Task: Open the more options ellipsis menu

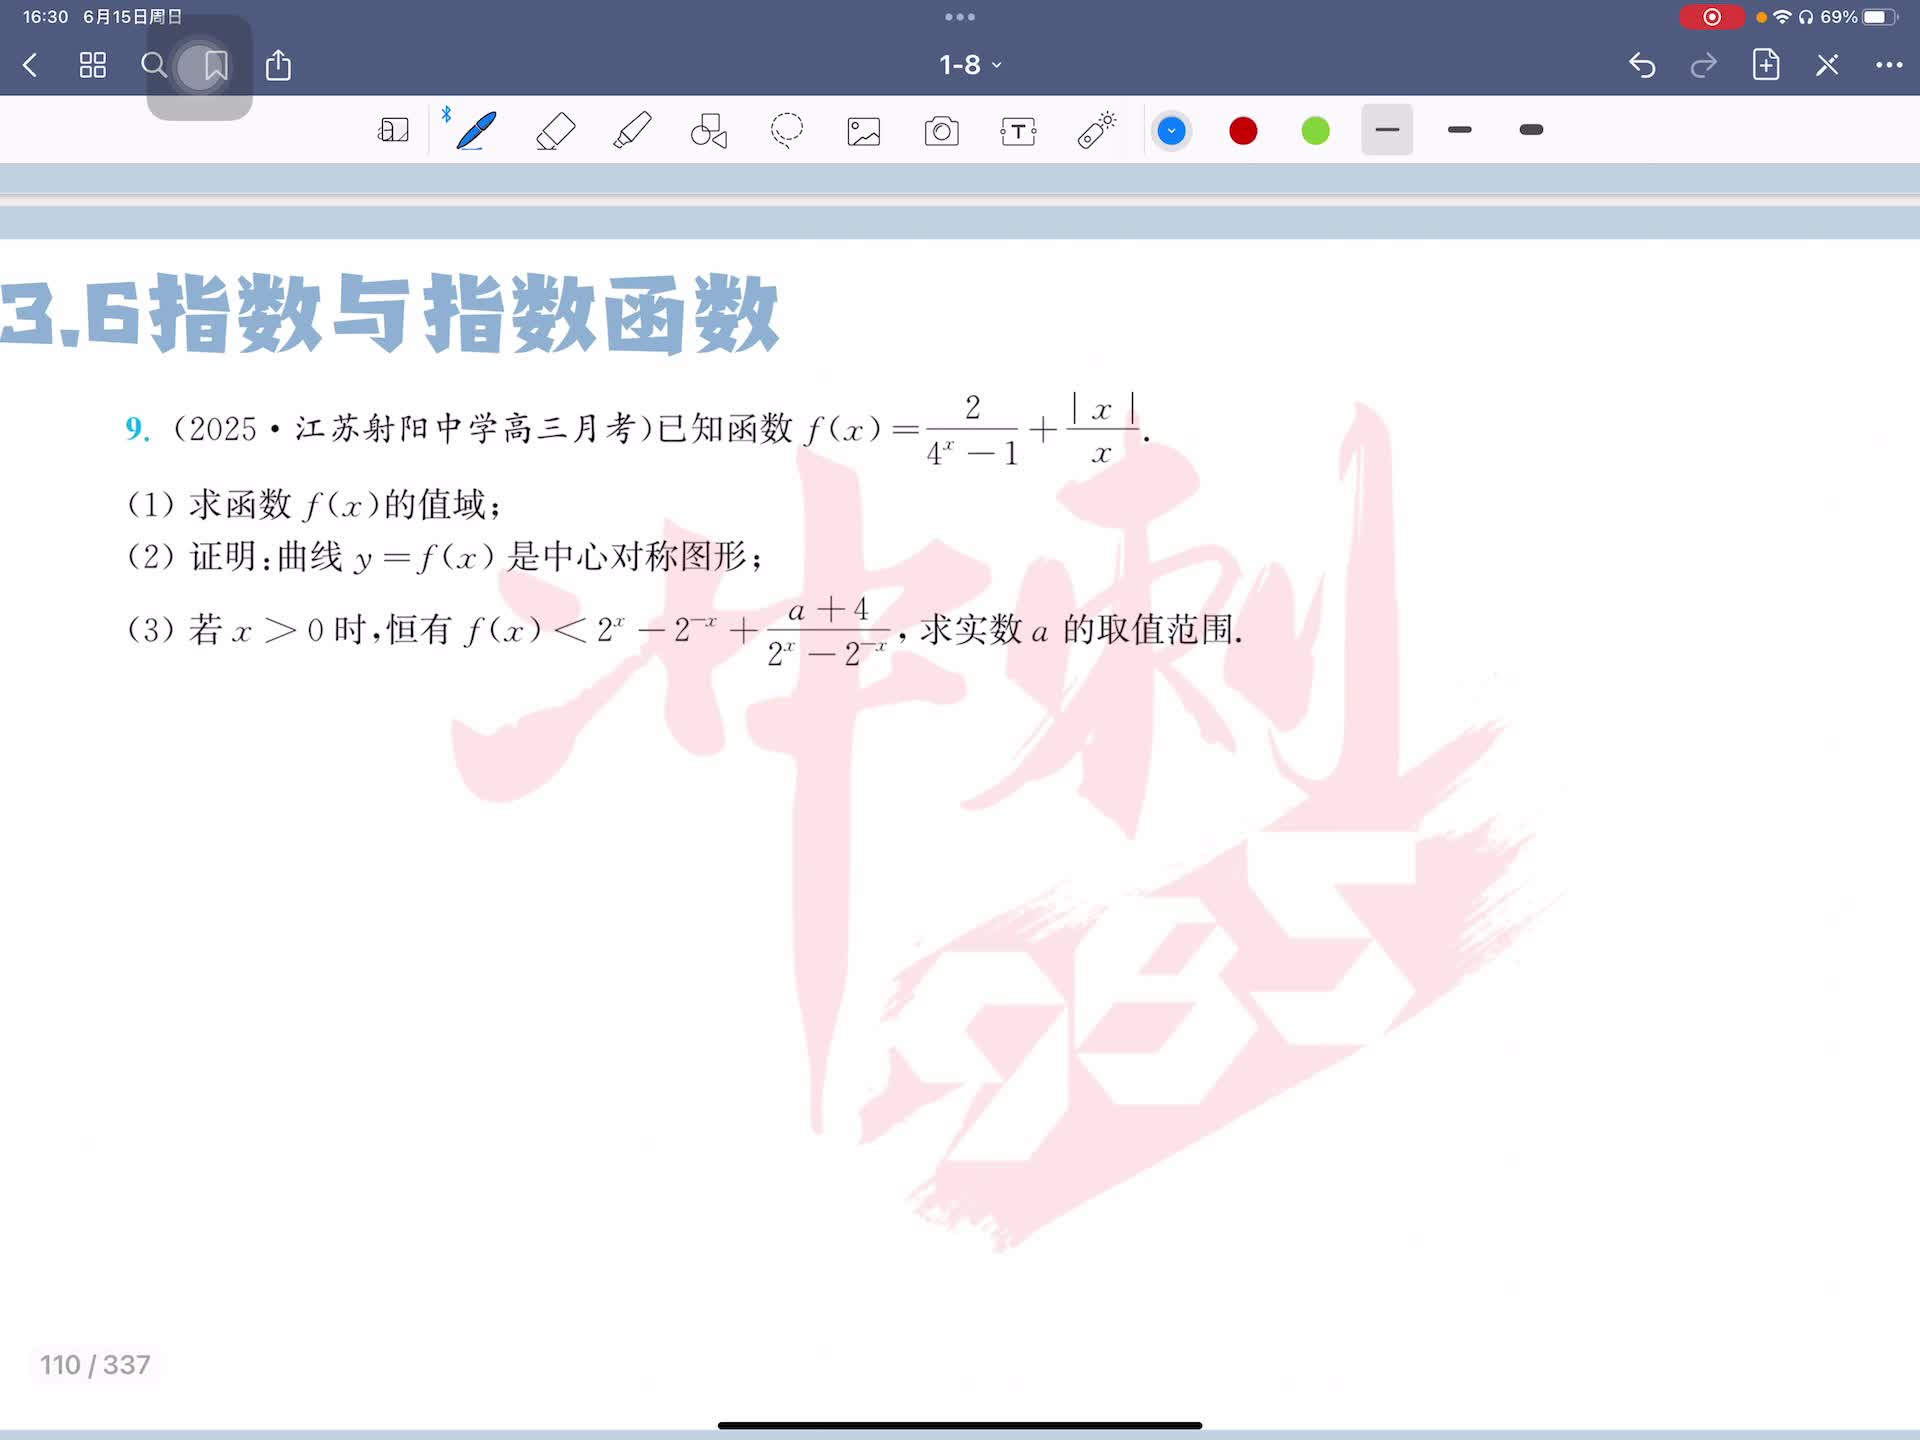Action: [1888, 65]
